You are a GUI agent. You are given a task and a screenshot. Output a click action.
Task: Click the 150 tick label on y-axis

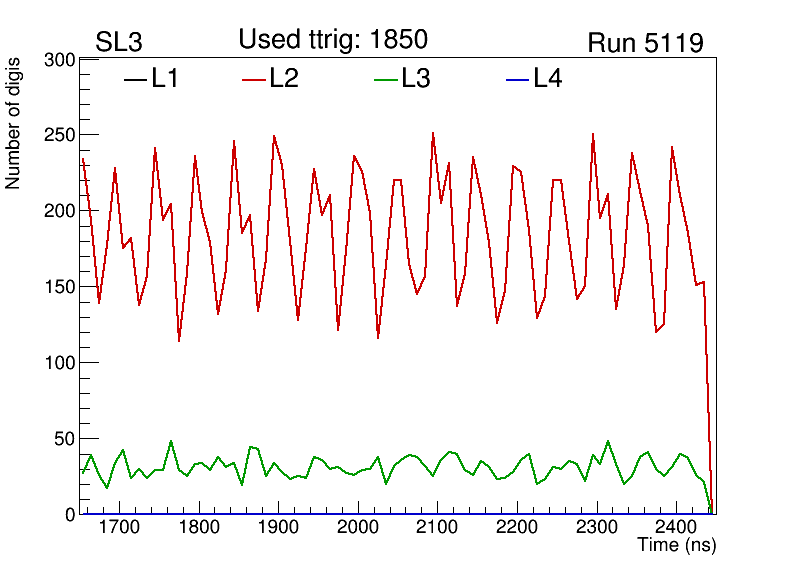pos(61,288)
